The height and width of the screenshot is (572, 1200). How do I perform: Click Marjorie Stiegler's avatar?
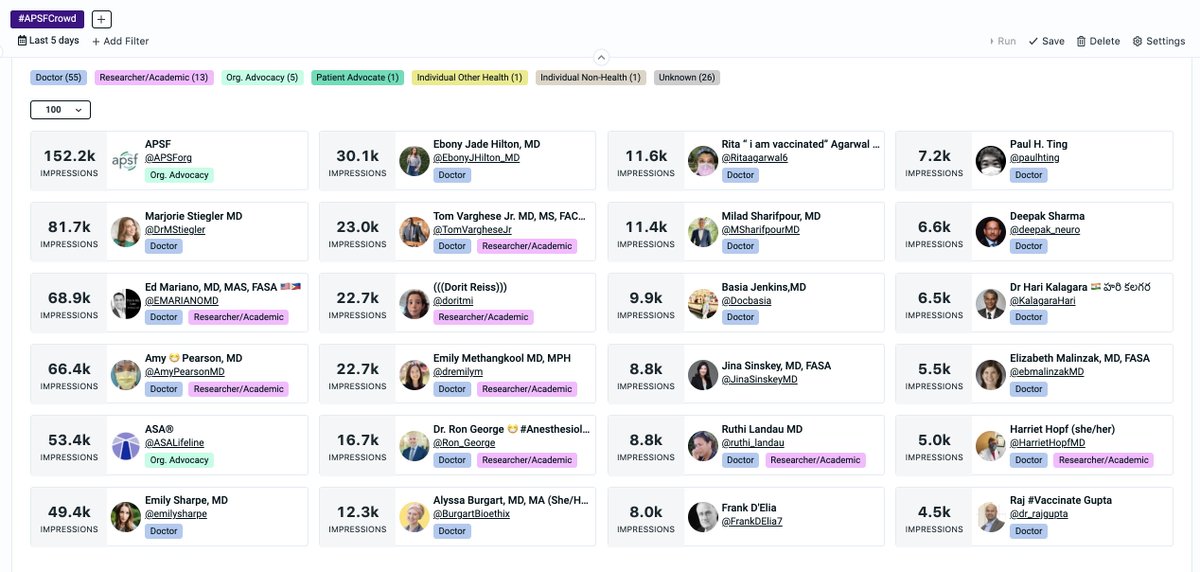point(125,232)
